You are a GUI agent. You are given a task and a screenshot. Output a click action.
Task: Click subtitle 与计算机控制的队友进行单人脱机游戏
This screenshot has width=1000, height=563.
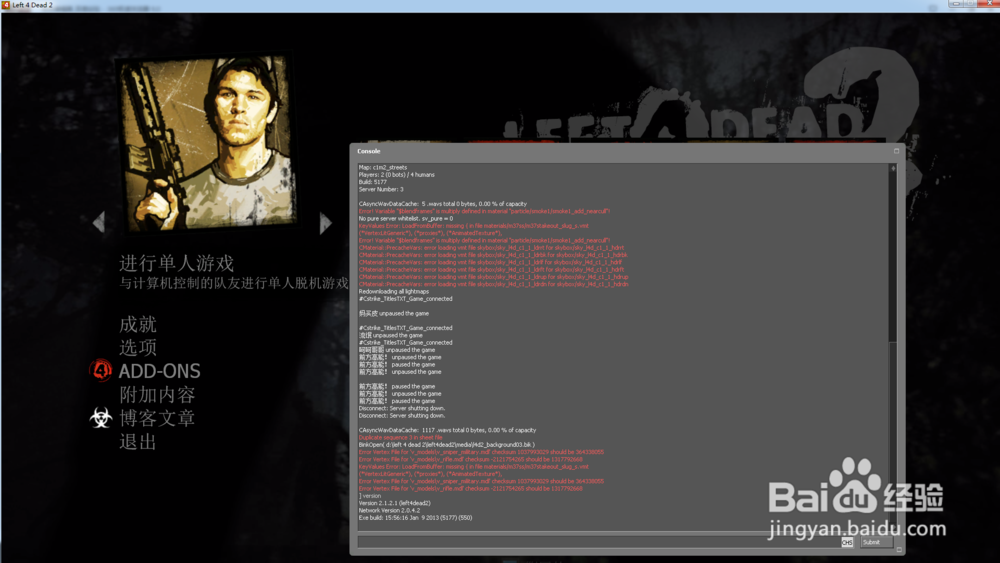click(x=233, y=283)
